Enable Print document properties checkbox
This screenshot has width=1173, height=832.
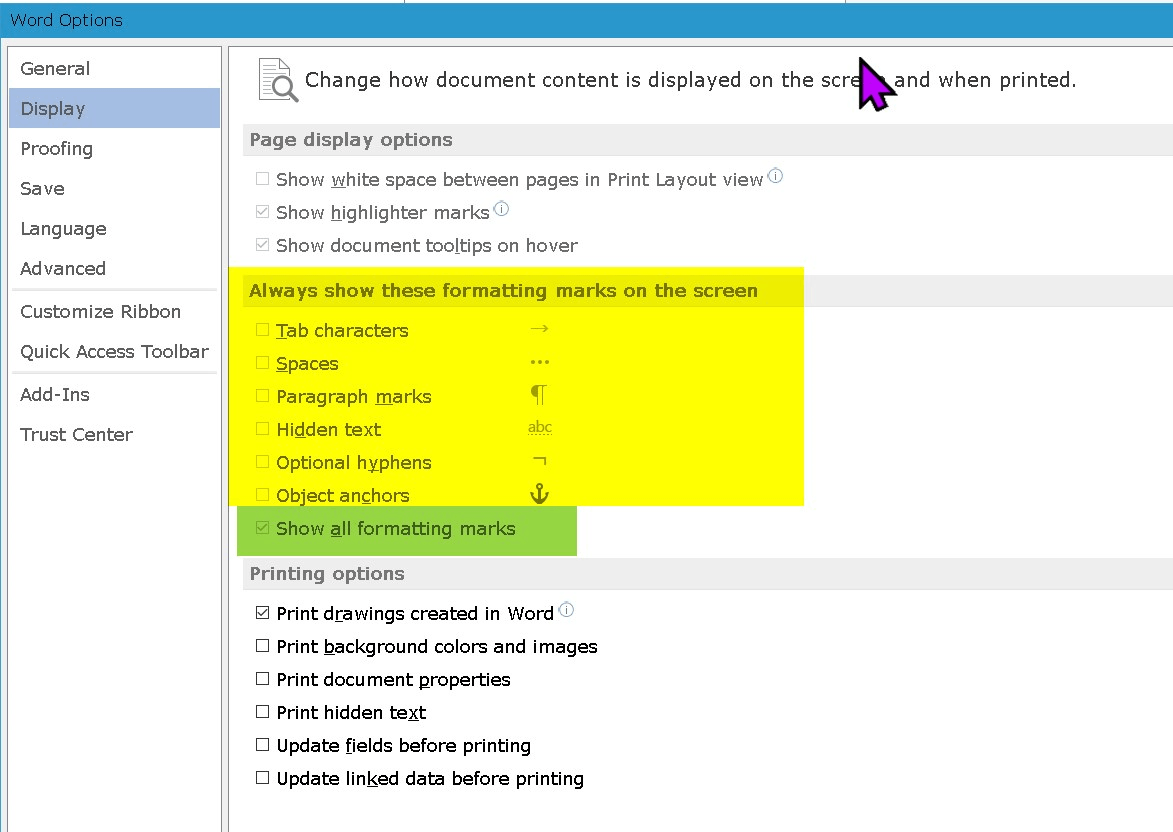pyautogui.click(x=262, y=679)
